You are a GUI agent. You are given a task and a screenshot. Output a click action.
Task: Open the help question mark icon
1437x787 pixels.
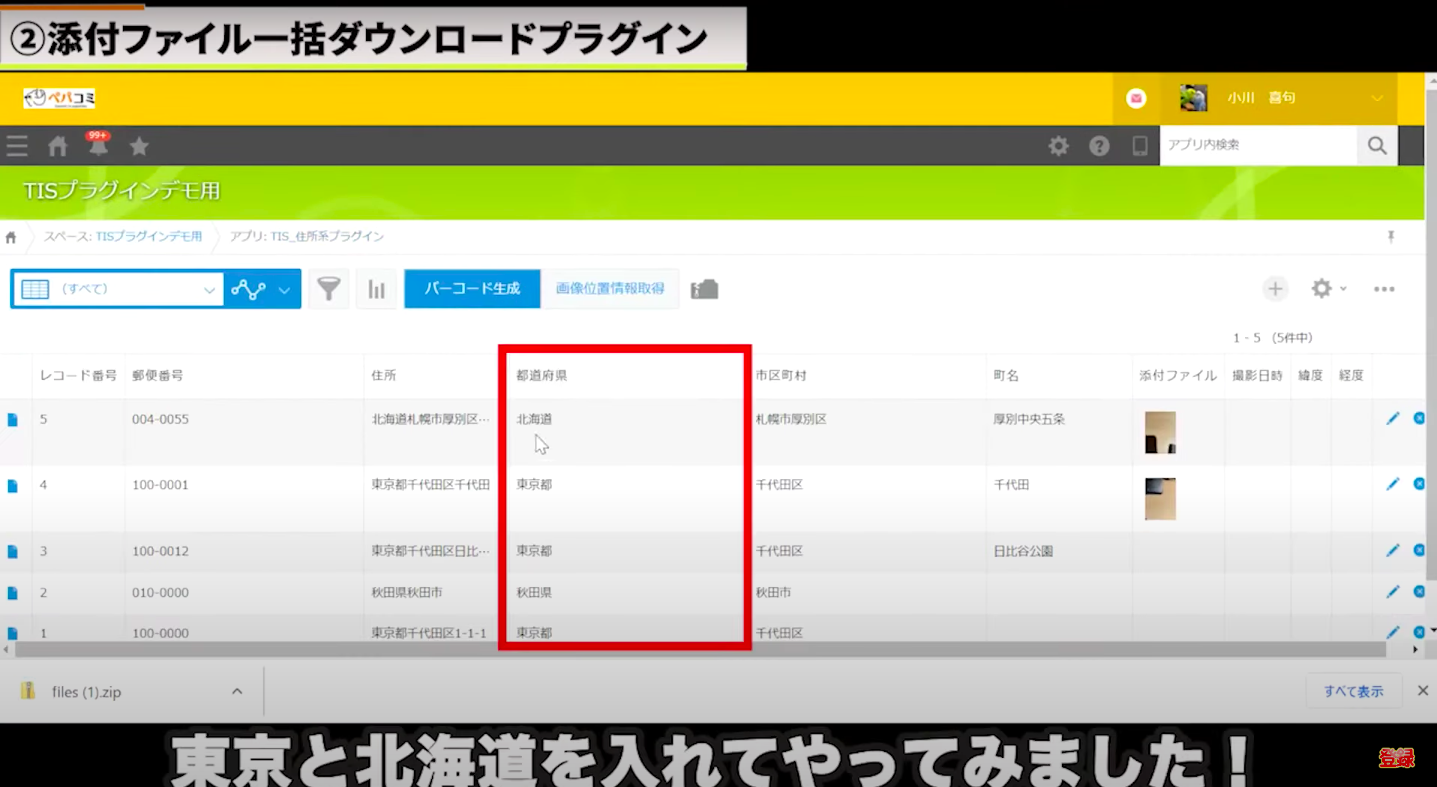1099,146
